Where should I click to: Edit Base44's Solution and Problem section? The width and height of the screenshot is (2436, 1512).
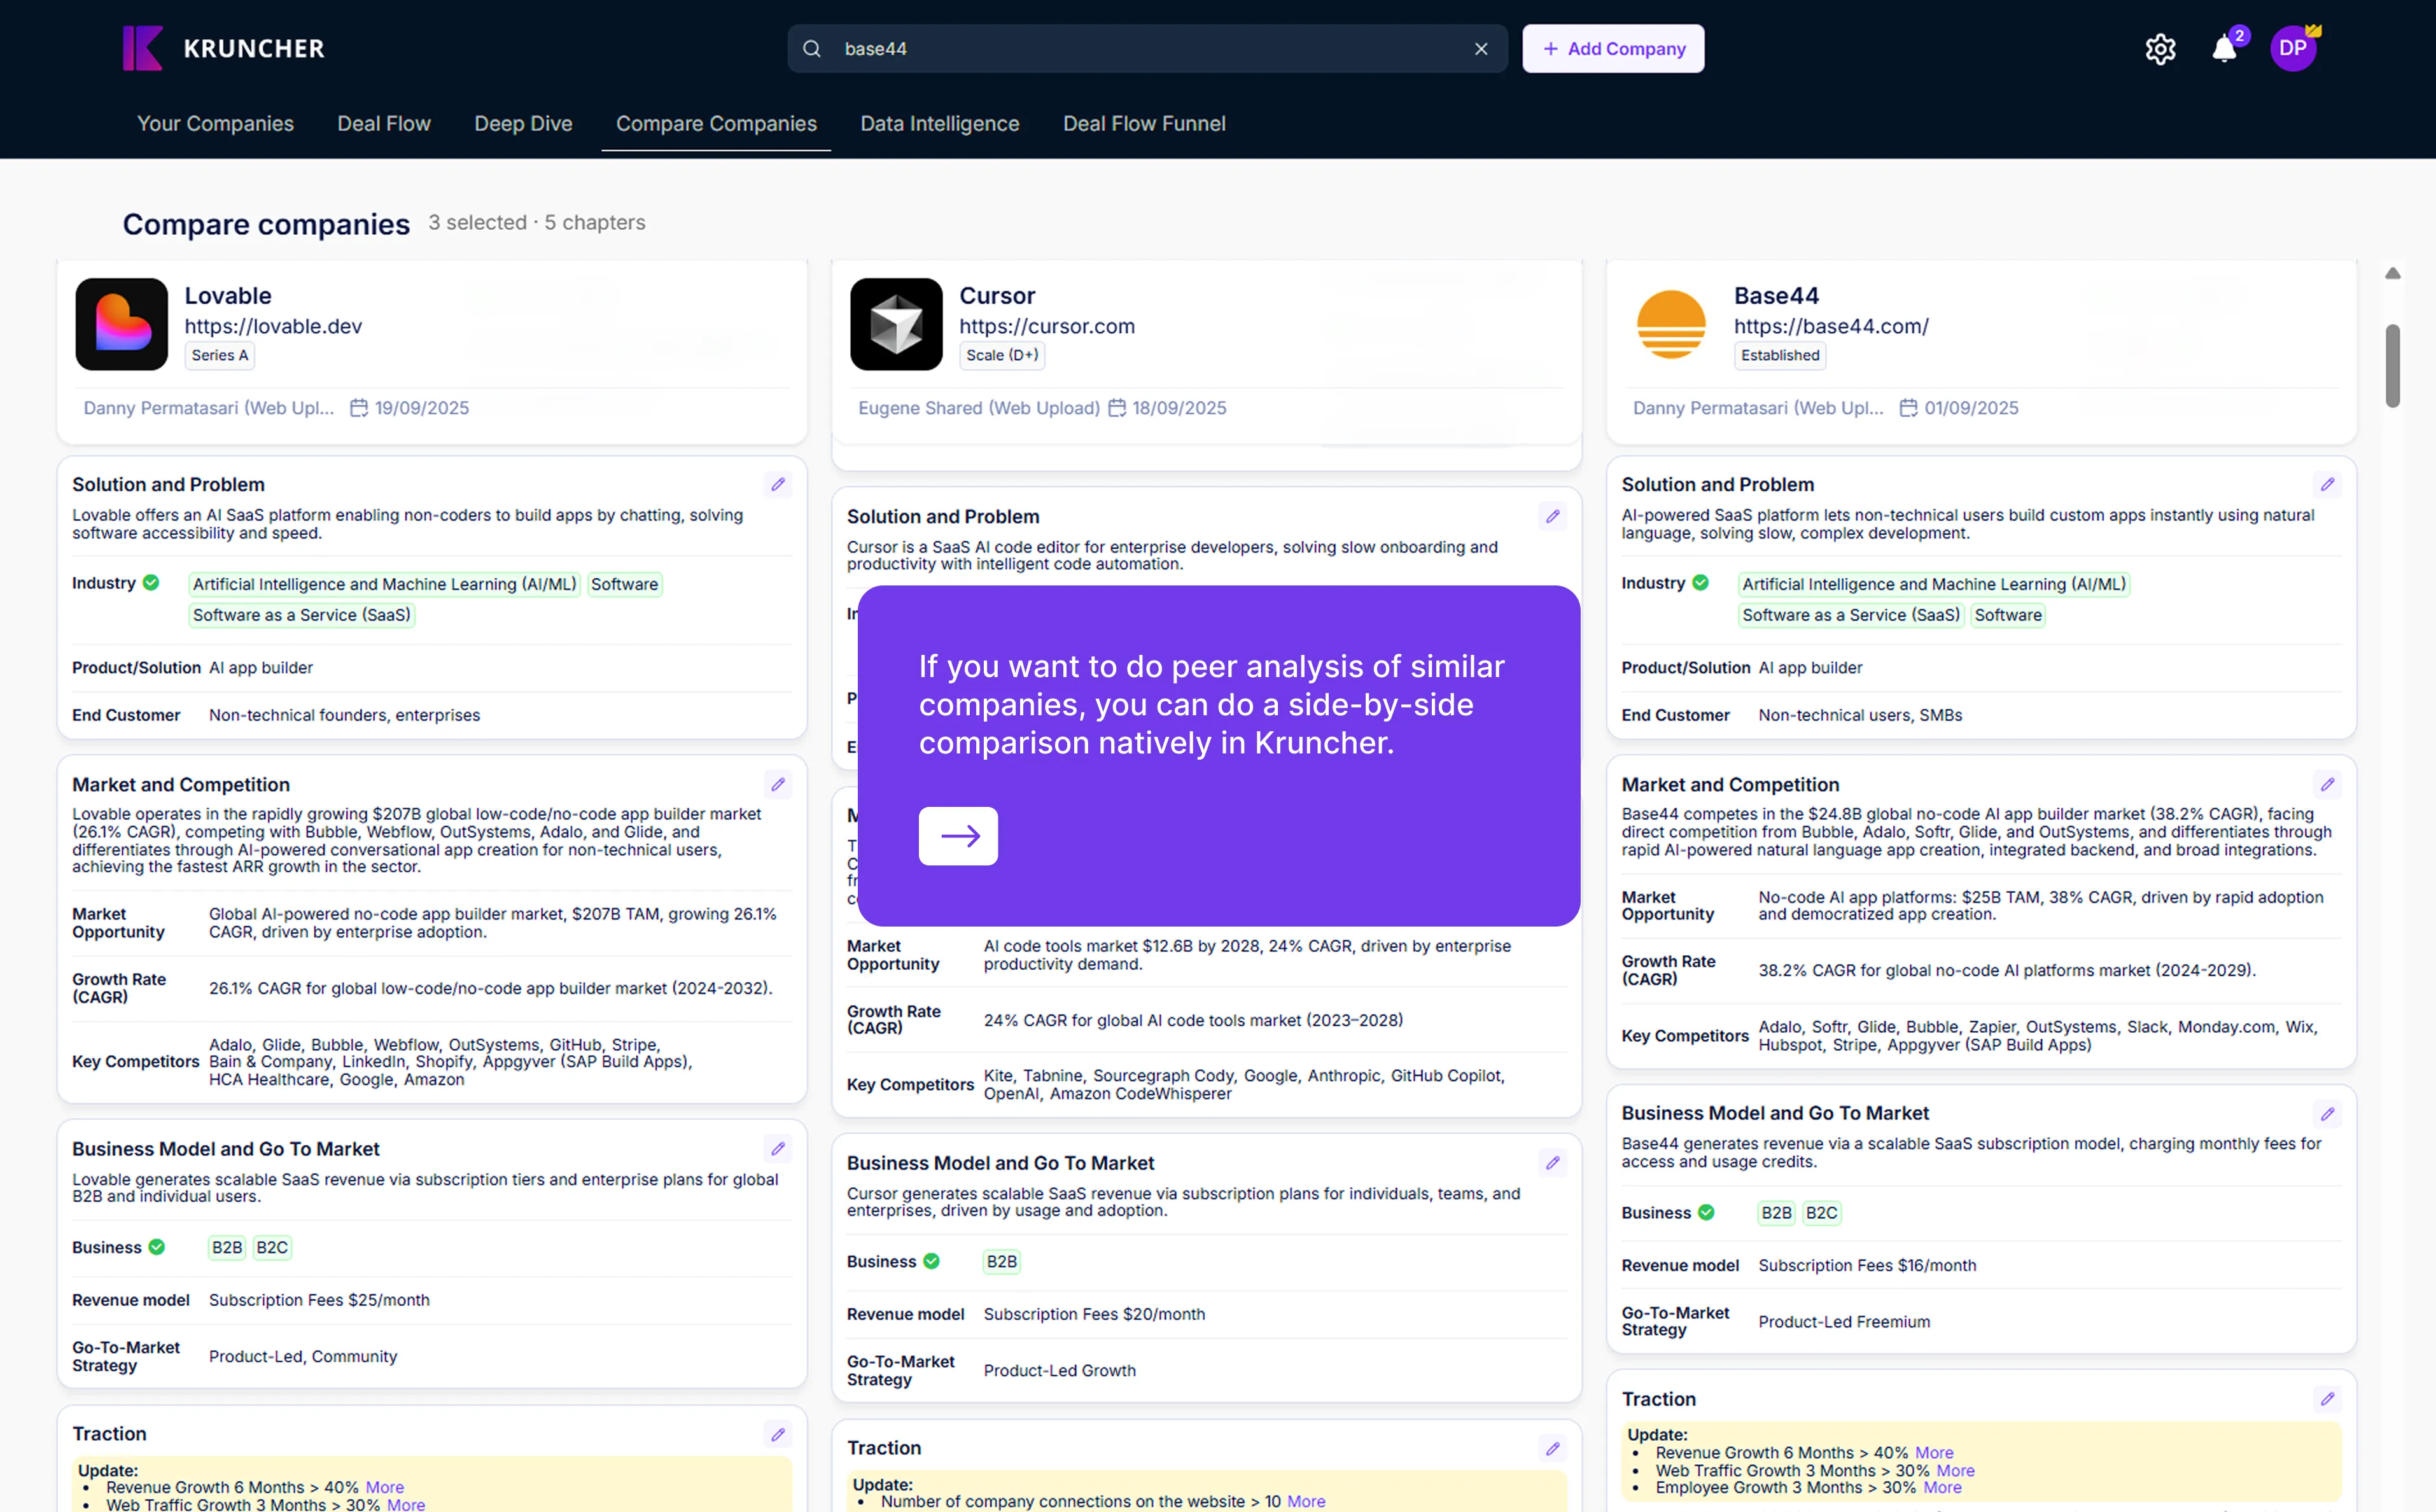pos(2328,485)
